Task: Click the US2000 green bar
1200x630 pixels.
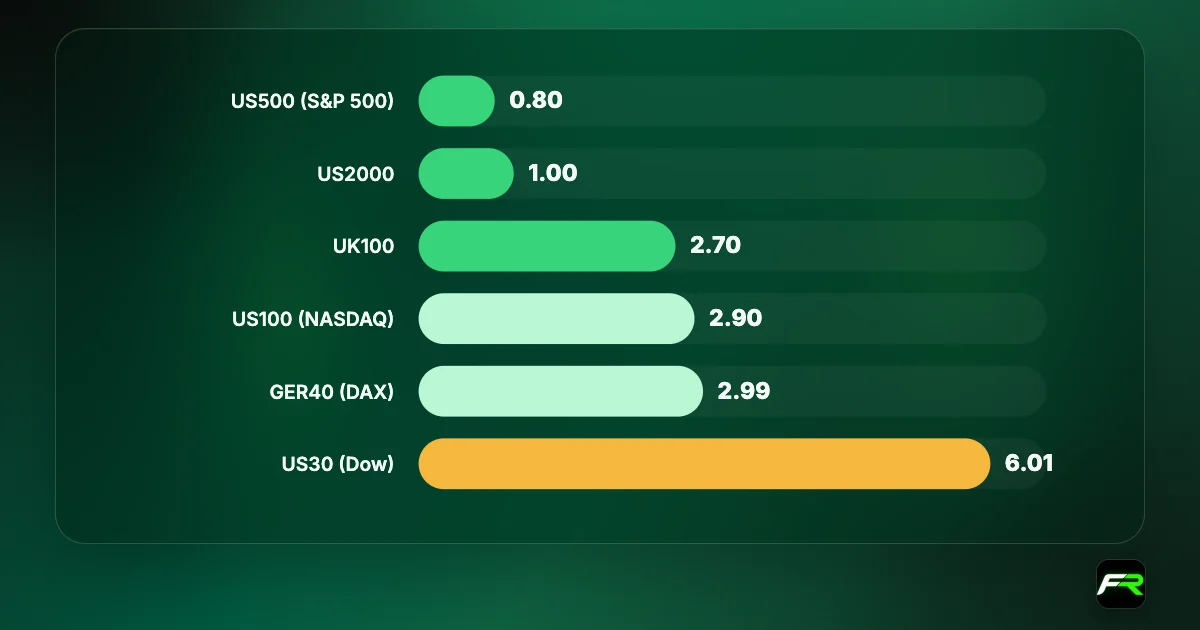Action: (x=466, y=173)
